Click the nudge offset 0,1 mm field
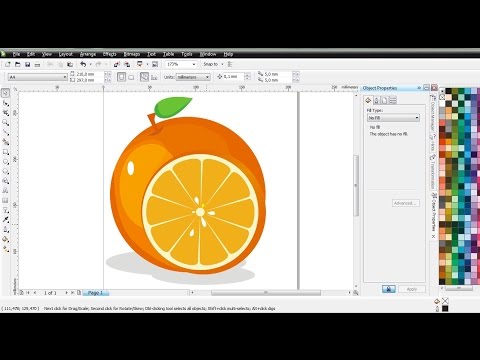 [234, 77]
